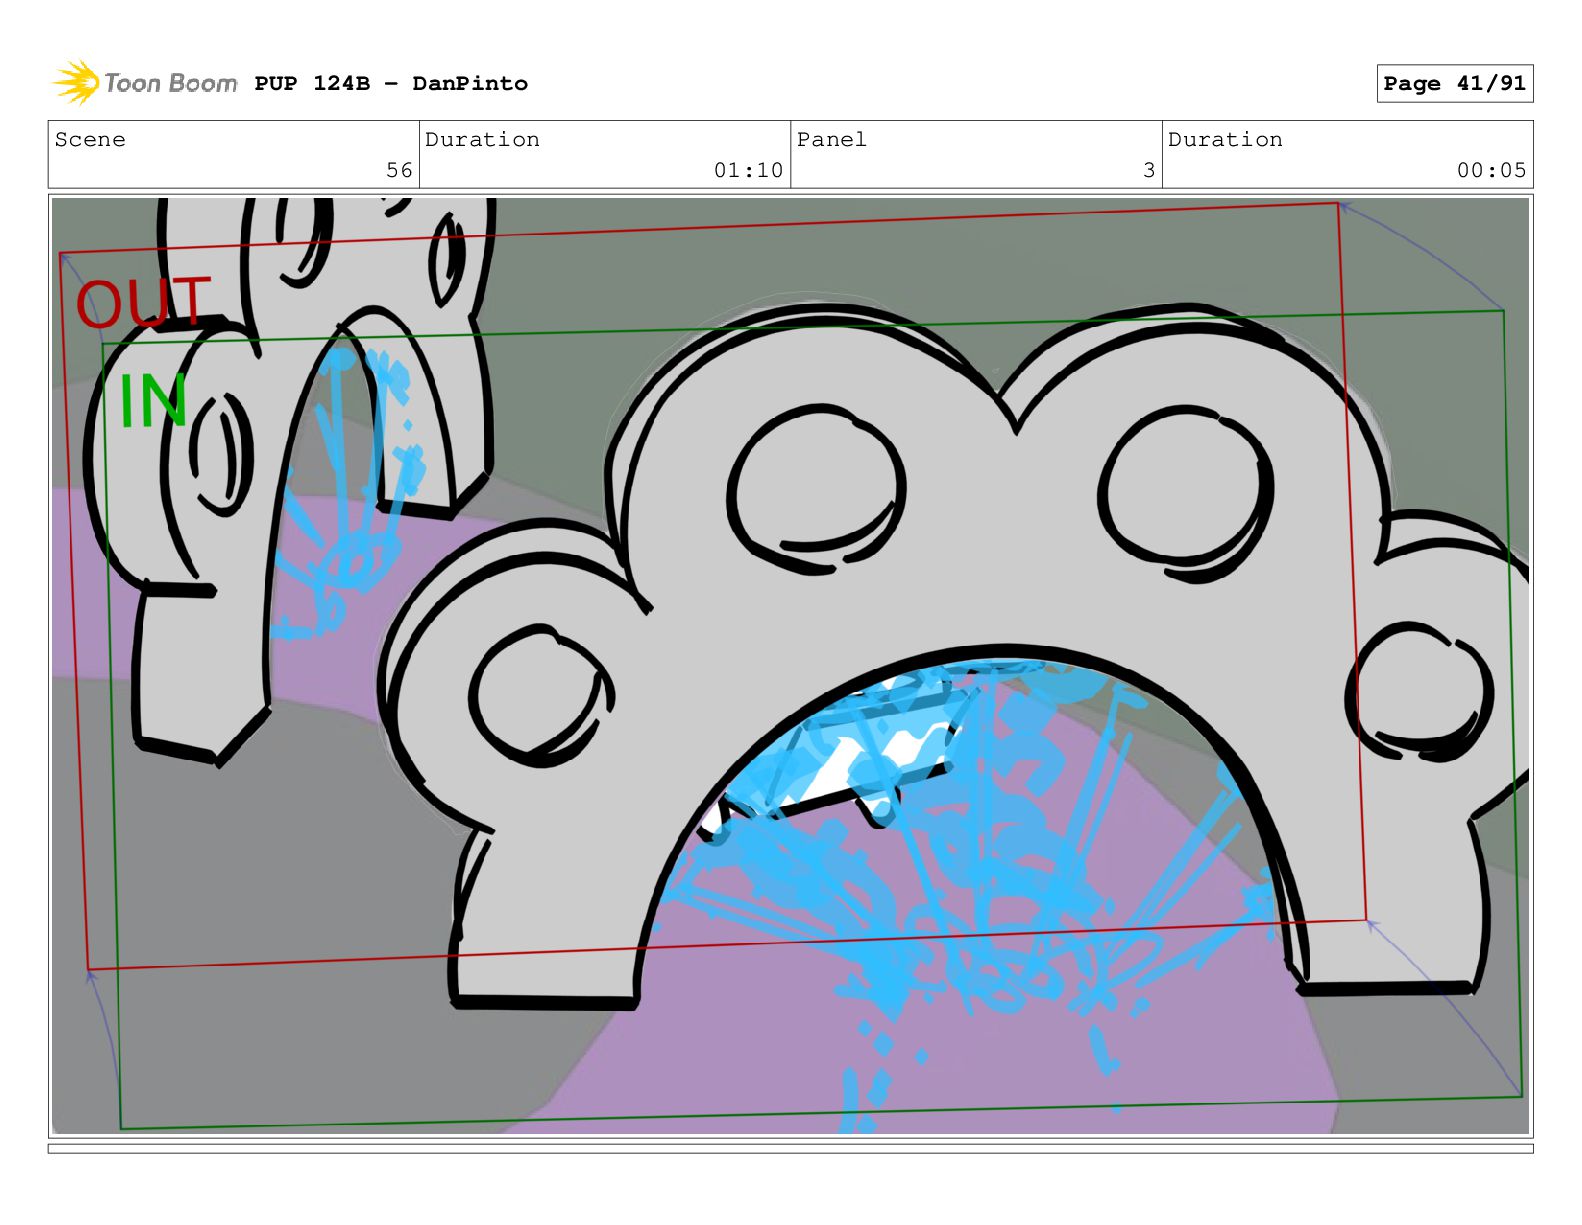This screenshot has width=1582, height=1225.
Task: Select the panel number value '3'
Action: [x=1149, y=171]
